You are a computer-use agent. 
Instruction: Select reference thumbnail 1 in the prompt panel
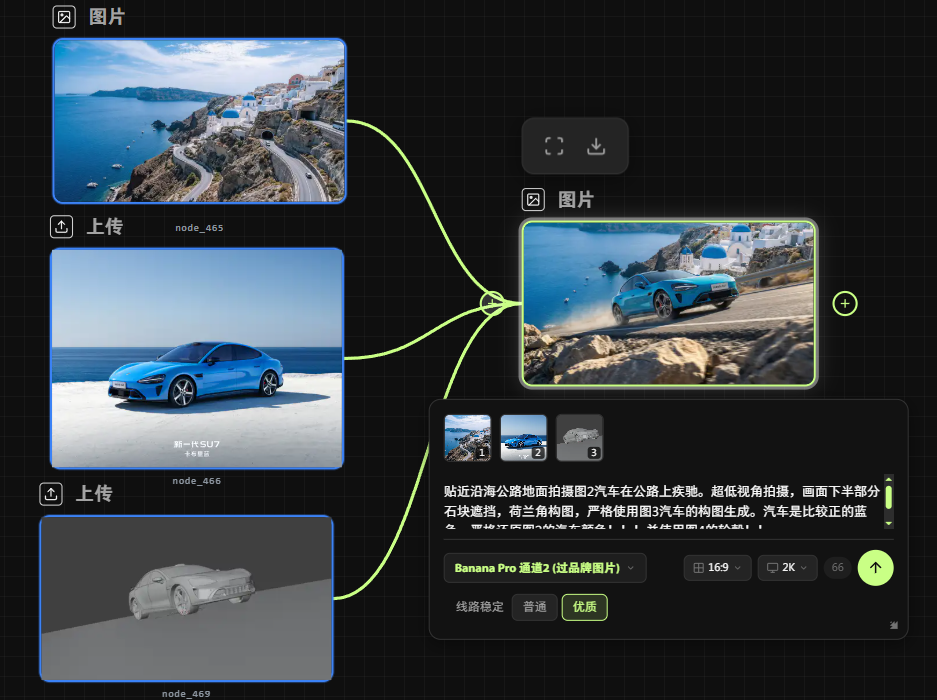click(x=467, y=437)
